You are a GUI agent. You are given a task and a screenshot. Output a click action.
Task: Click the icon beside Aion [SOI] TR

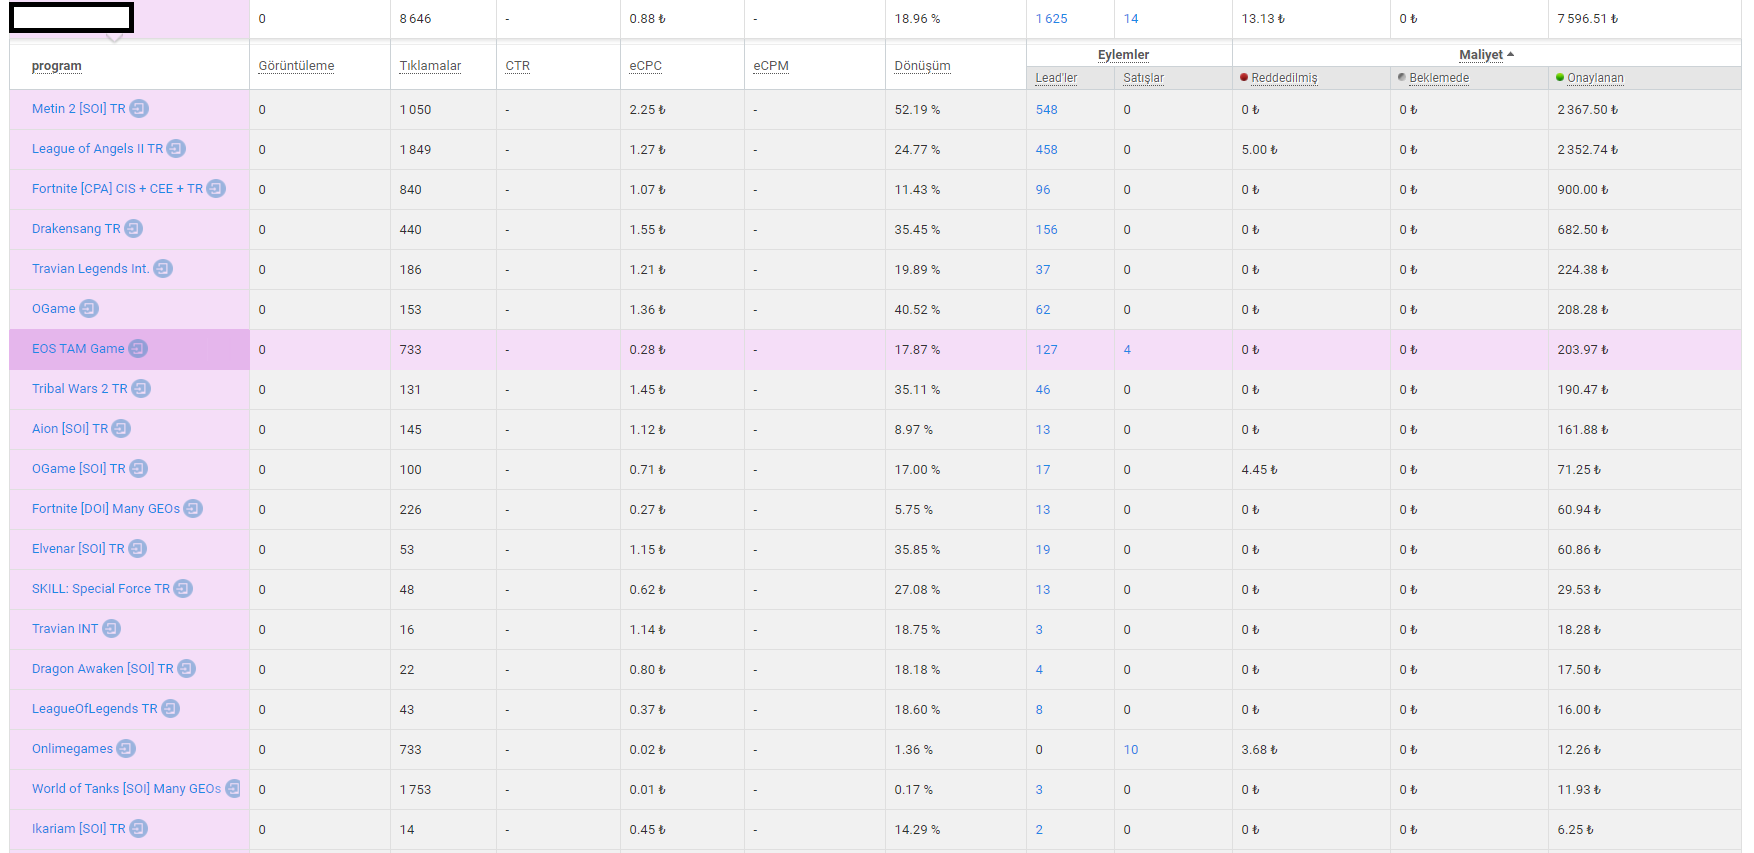121,429
